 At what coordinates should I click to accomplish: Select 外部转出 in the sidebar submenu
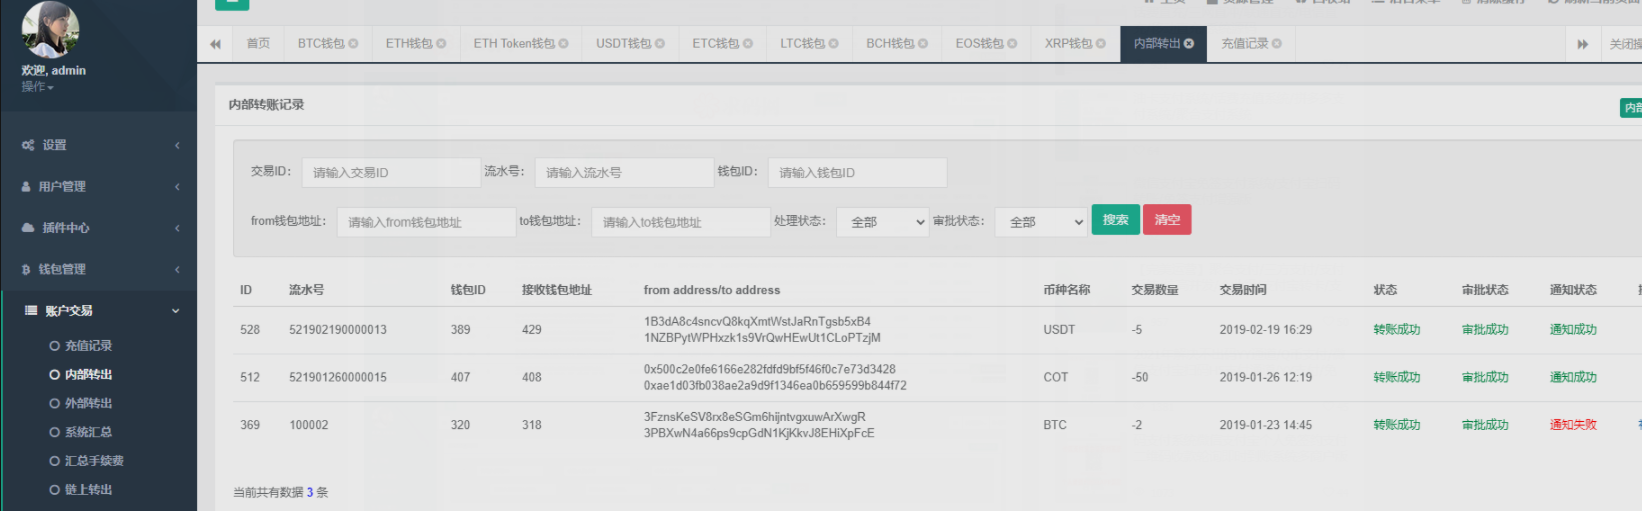pos(88,404)
